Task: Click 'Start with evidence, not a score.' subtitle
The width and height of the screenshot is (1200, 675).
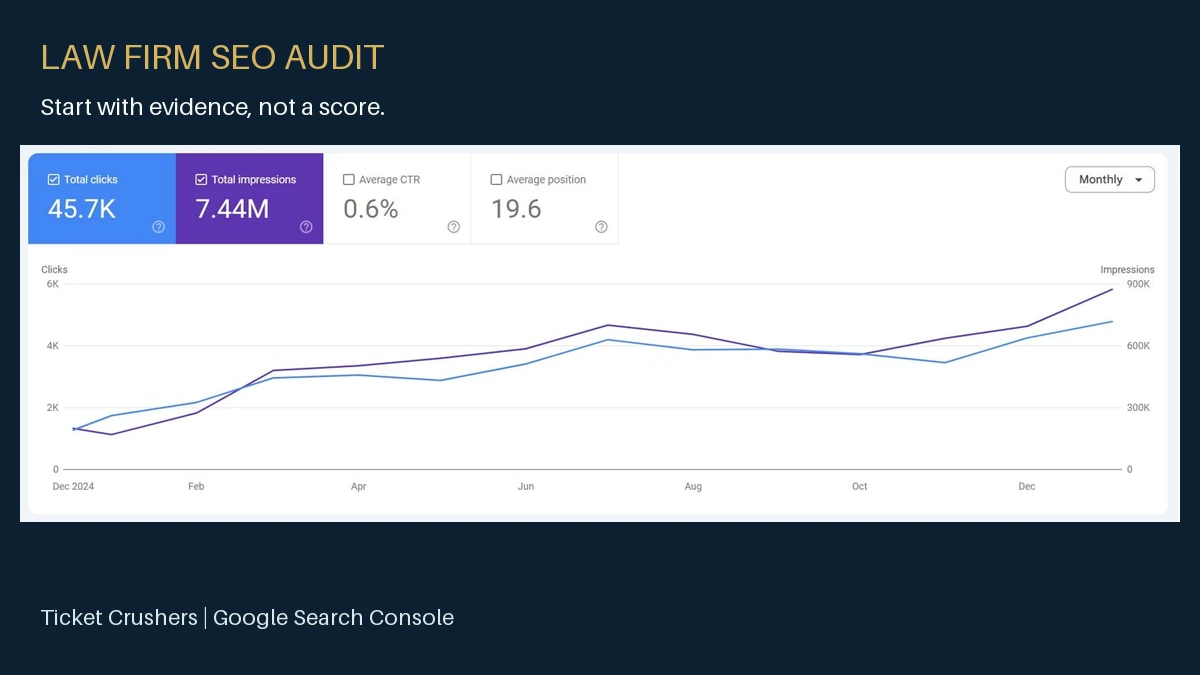Action: pos(212,107)
